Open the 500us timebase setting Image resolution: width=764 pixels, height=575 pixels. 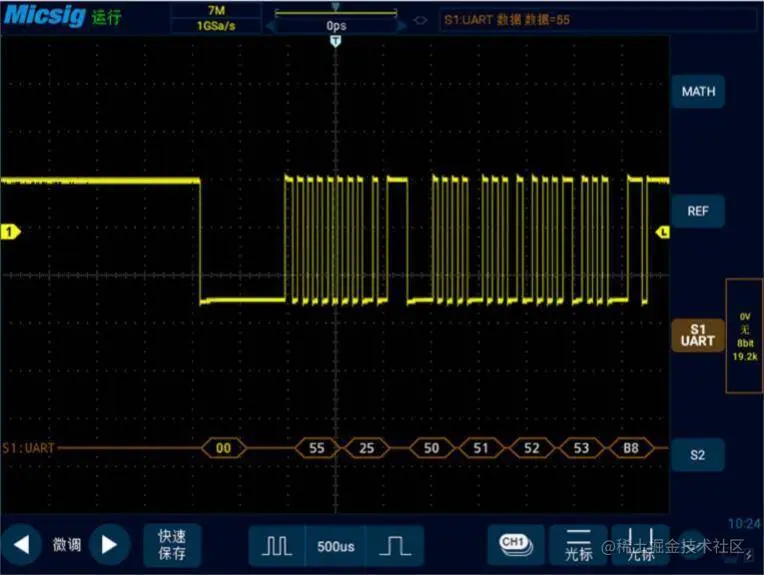click(336, 546)
